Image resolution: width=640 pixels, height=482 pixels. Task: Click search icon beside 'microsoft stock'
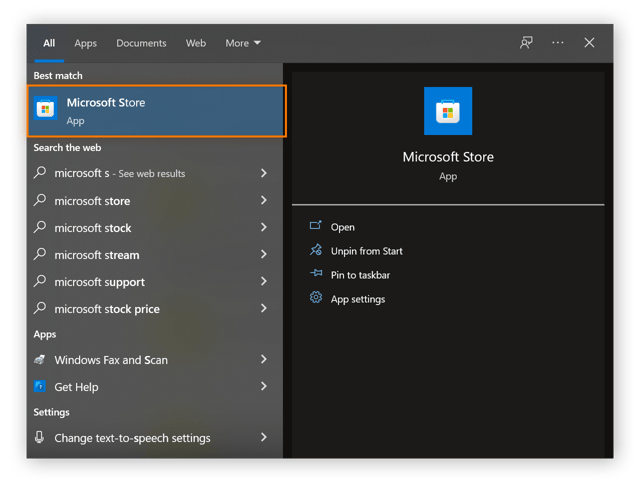click(x=40, y=227)
